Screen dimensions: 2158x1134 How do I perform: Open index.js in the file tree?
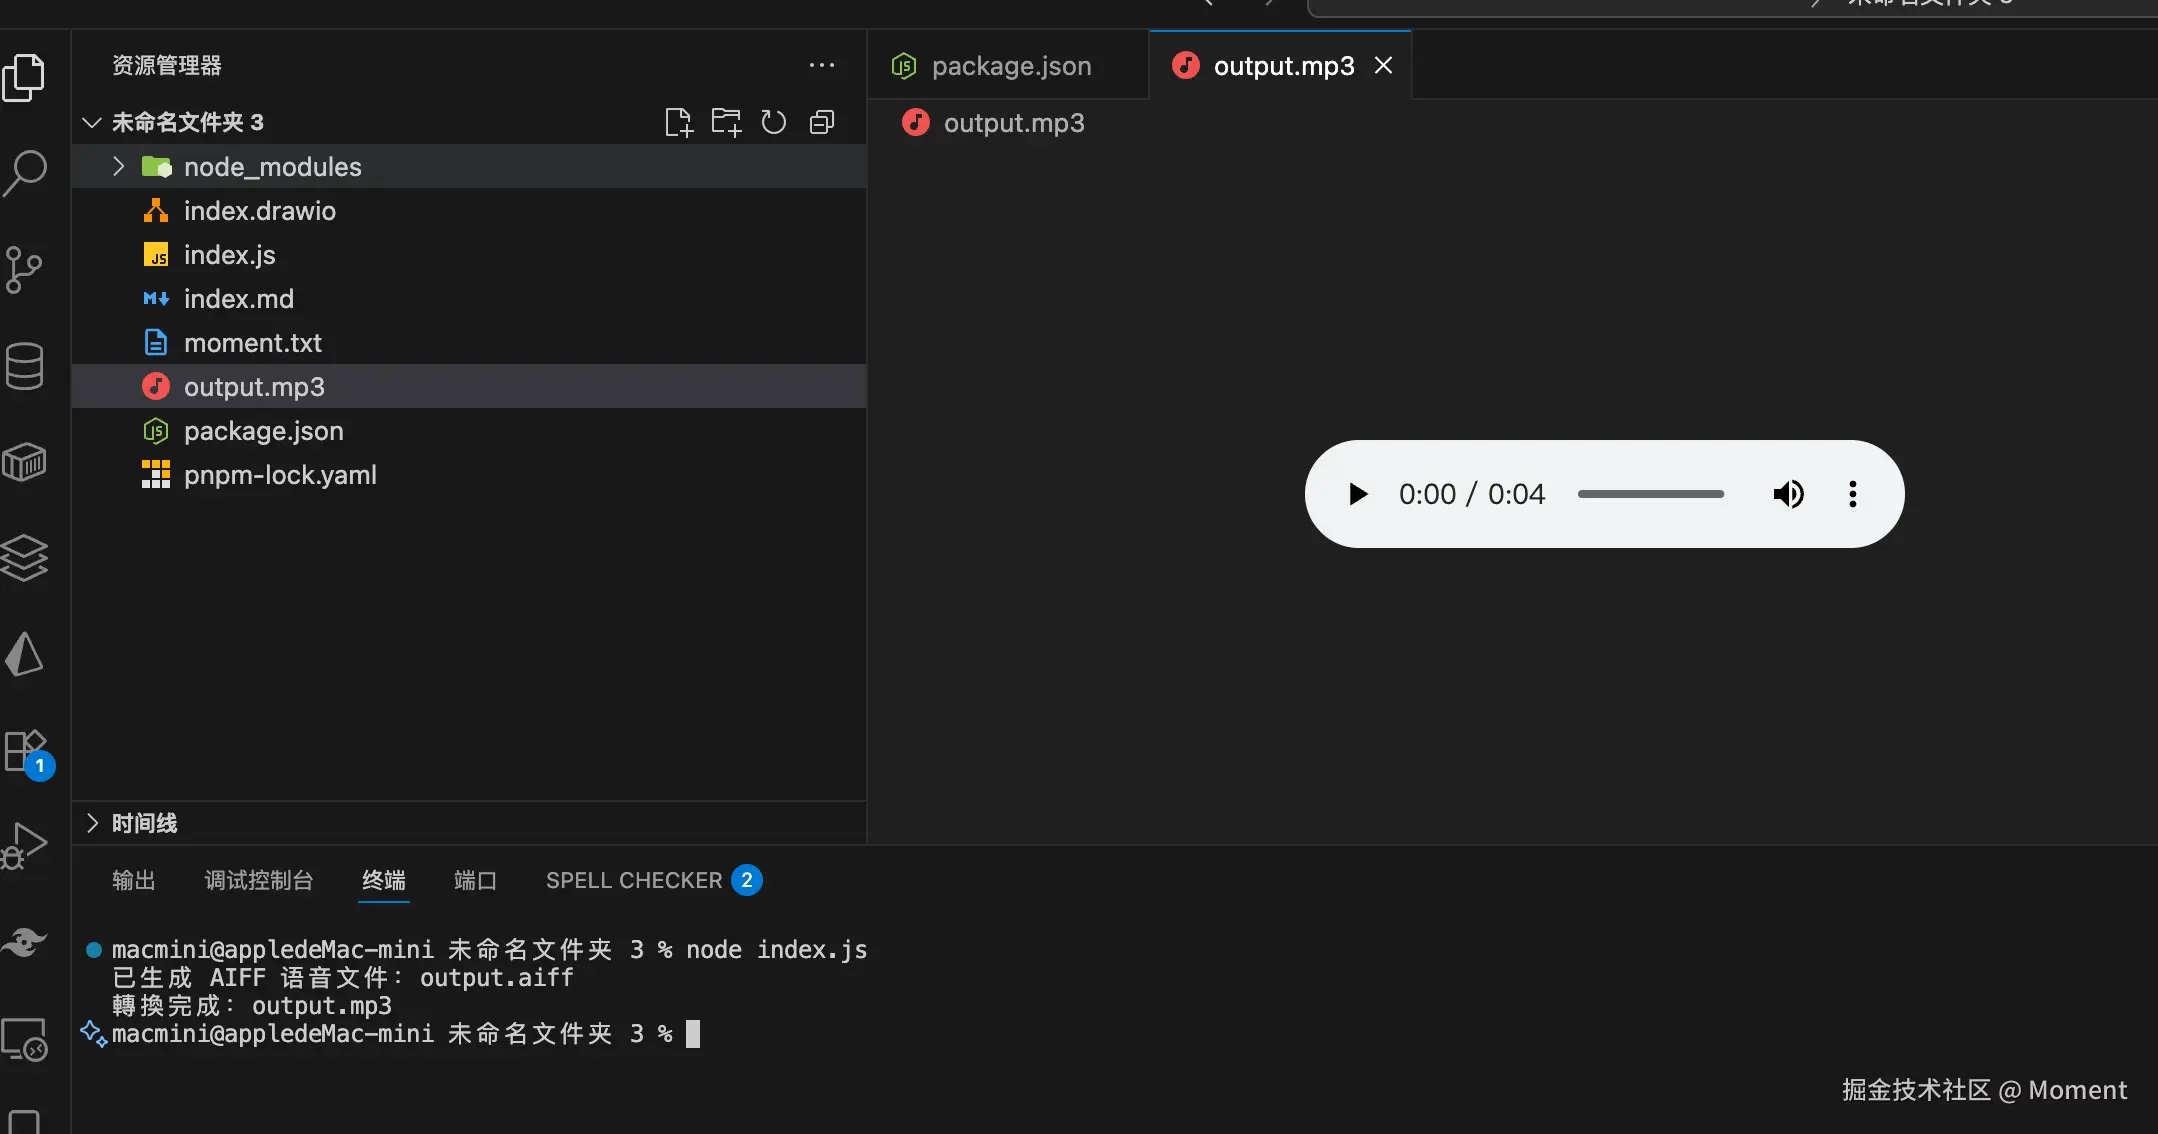point(229,255)
